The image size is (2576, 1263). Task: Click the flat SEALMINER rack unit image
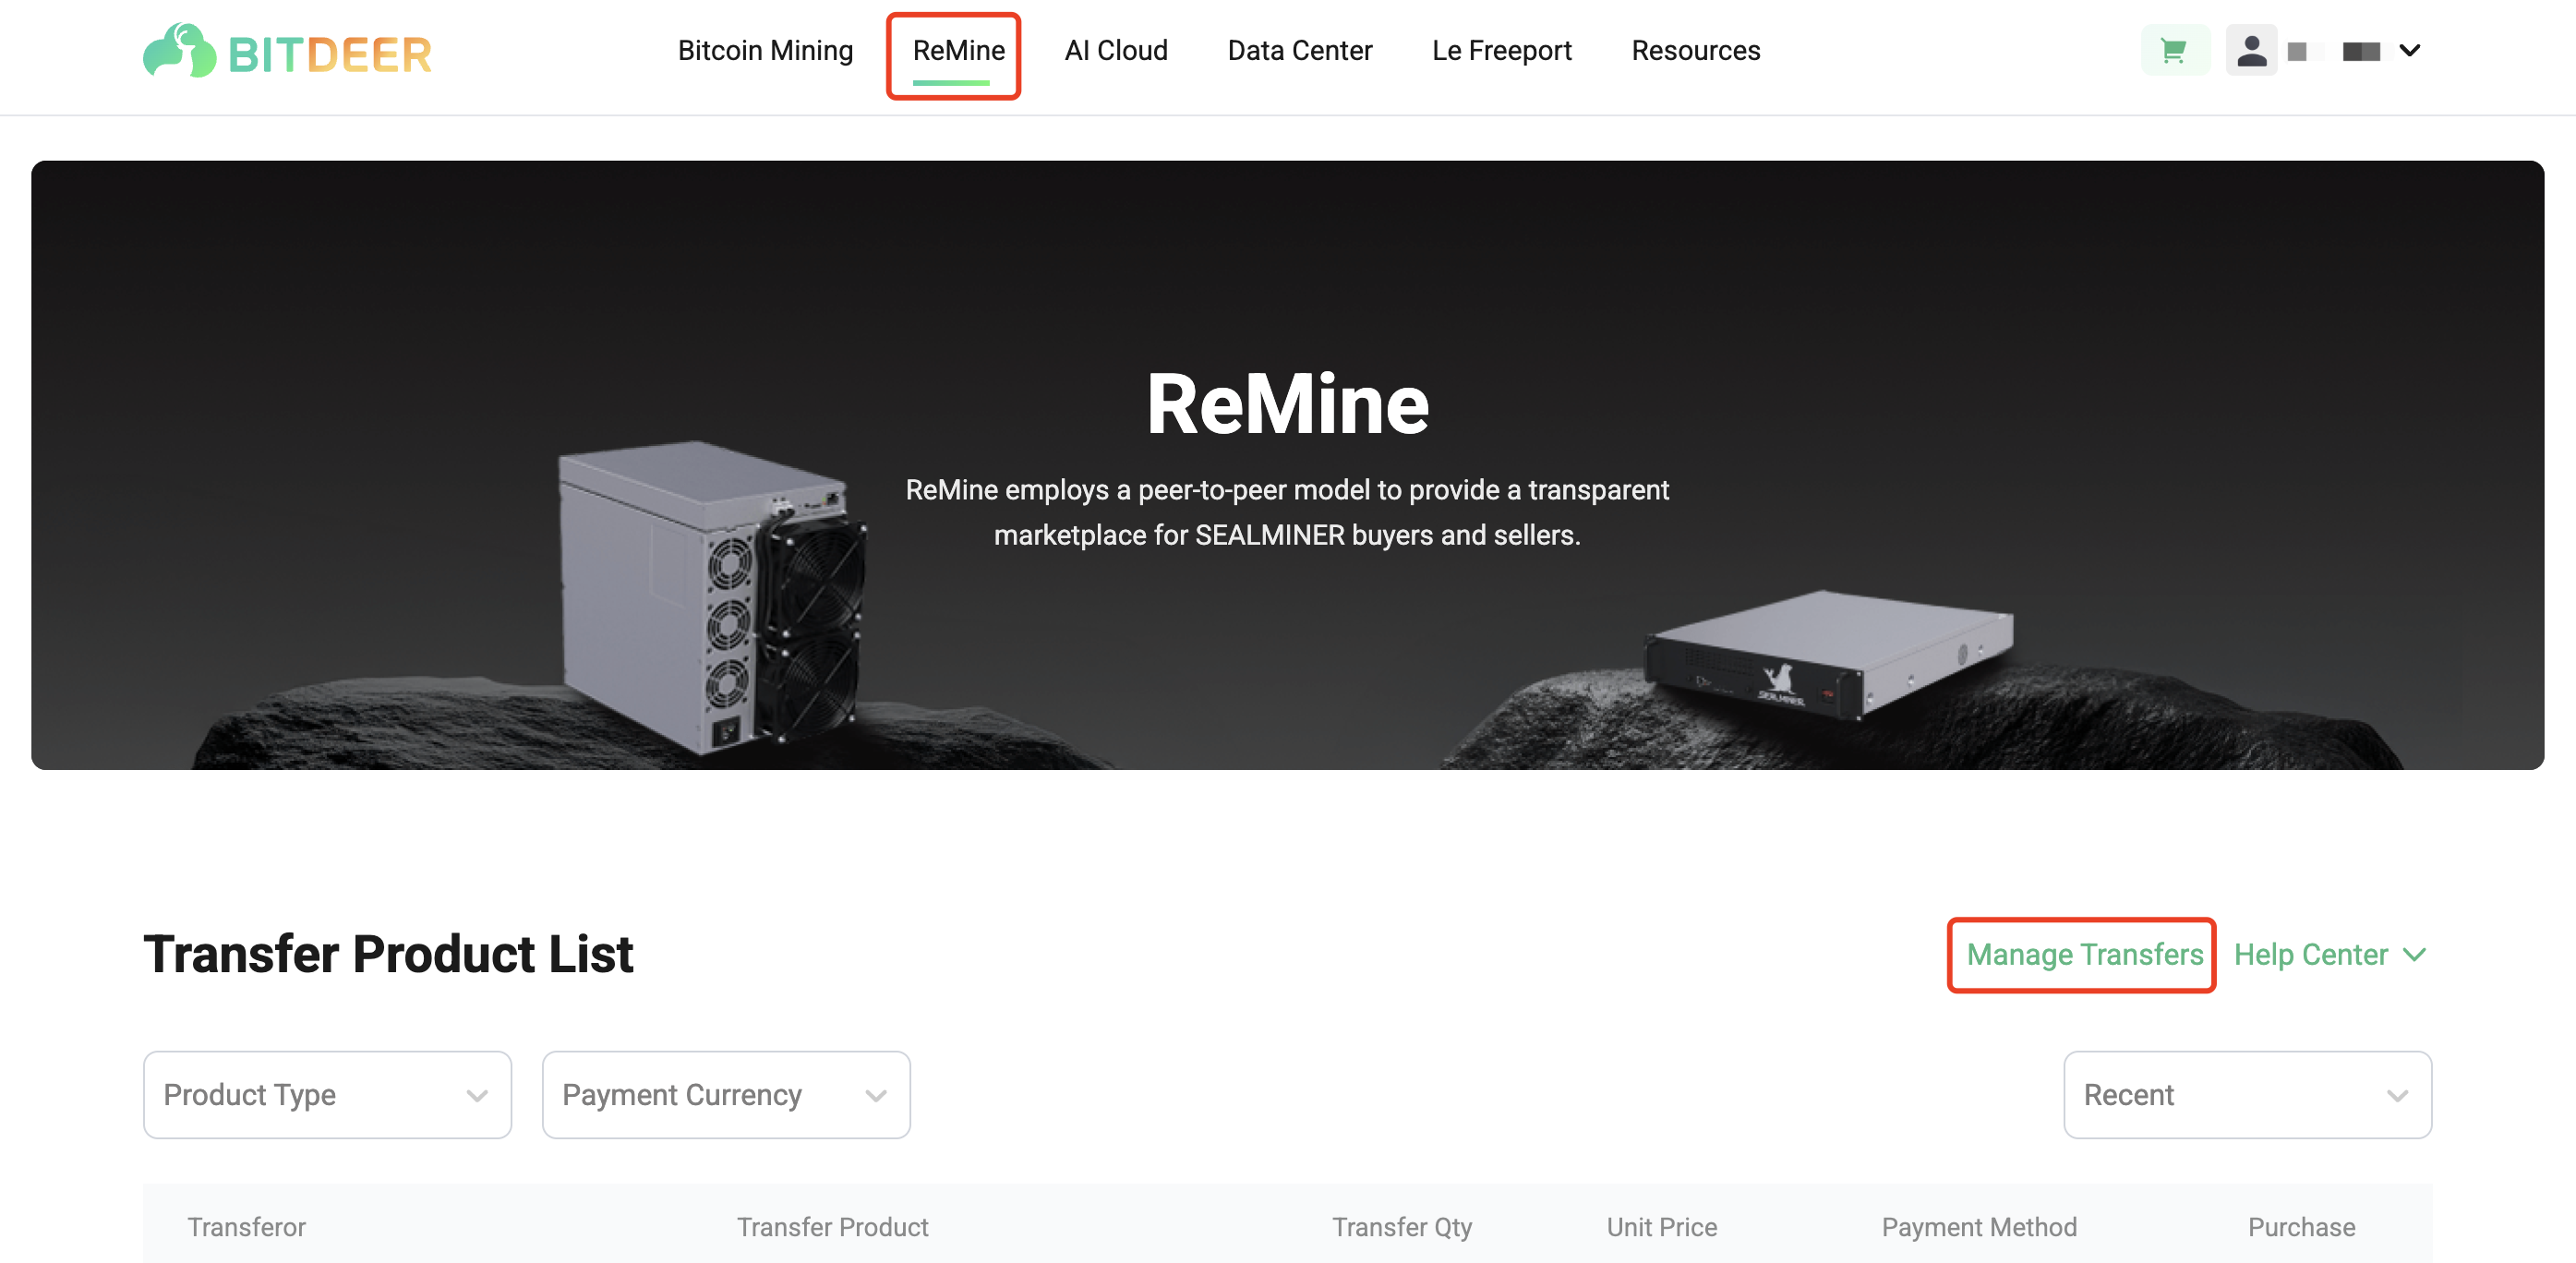point(1828,654)
